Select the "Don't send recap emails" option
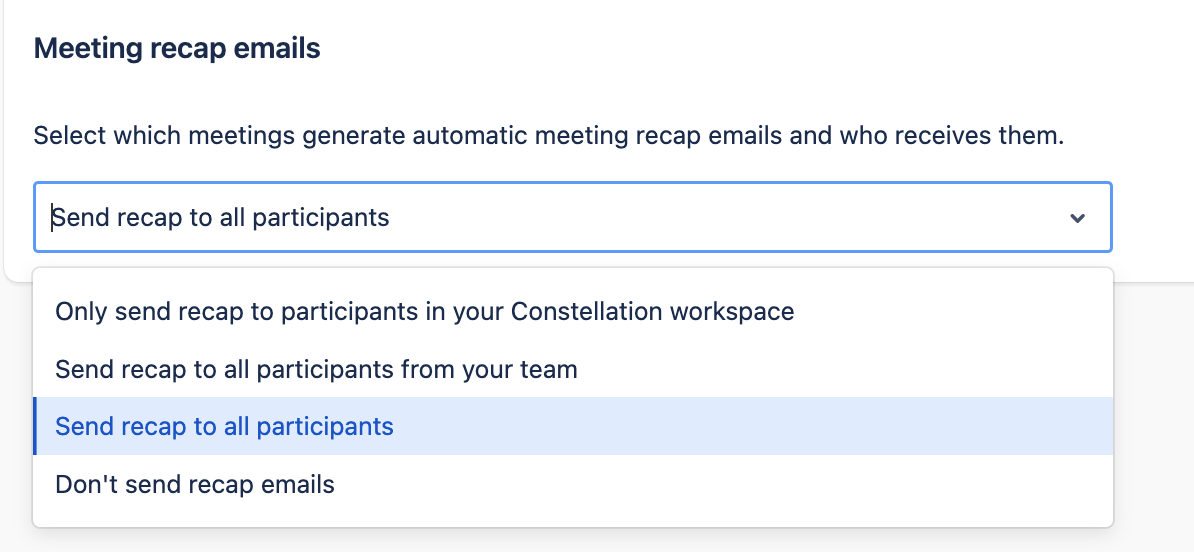1194x552 pixels. 195,486
